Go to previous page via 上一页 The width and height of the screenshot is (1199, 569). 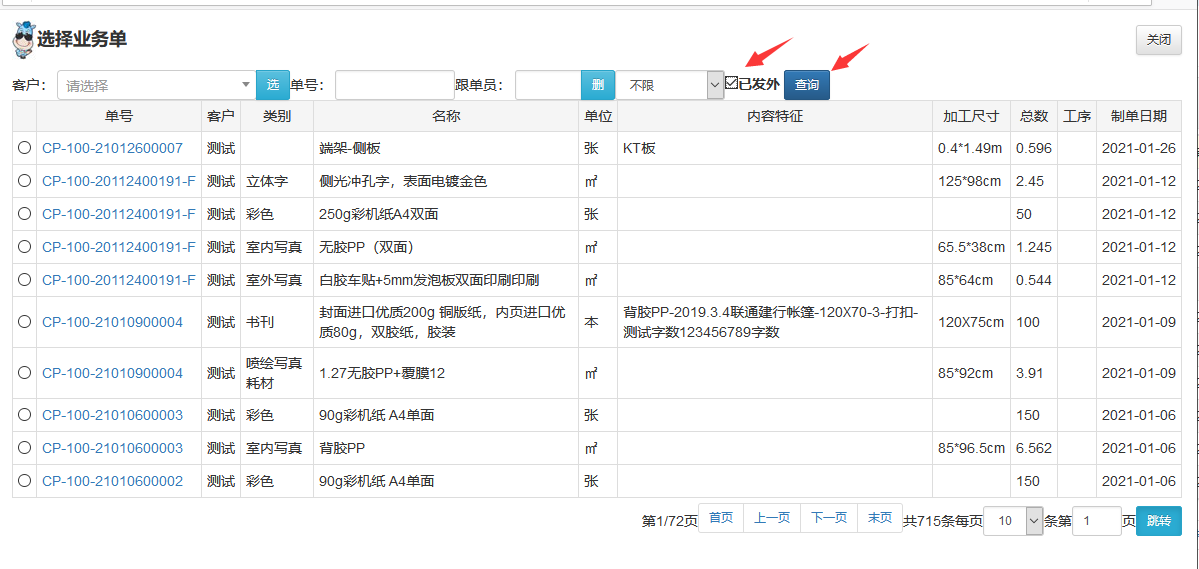coord(772,518)
